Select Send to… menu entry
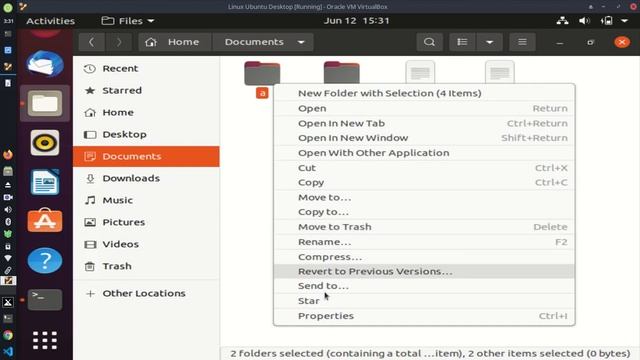 pos(424,286)
